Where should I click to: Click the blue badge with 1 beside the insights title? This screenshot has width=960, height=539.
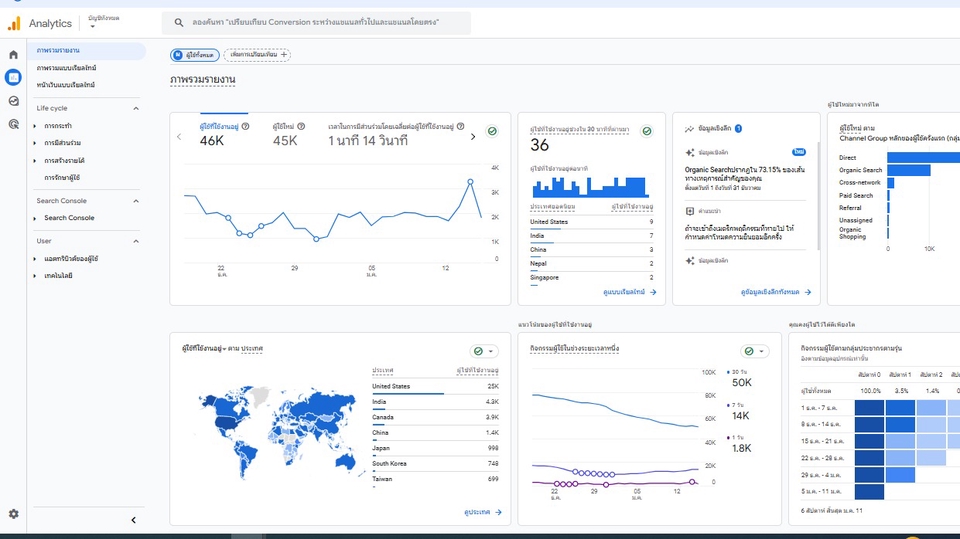(x=738, y=129)
